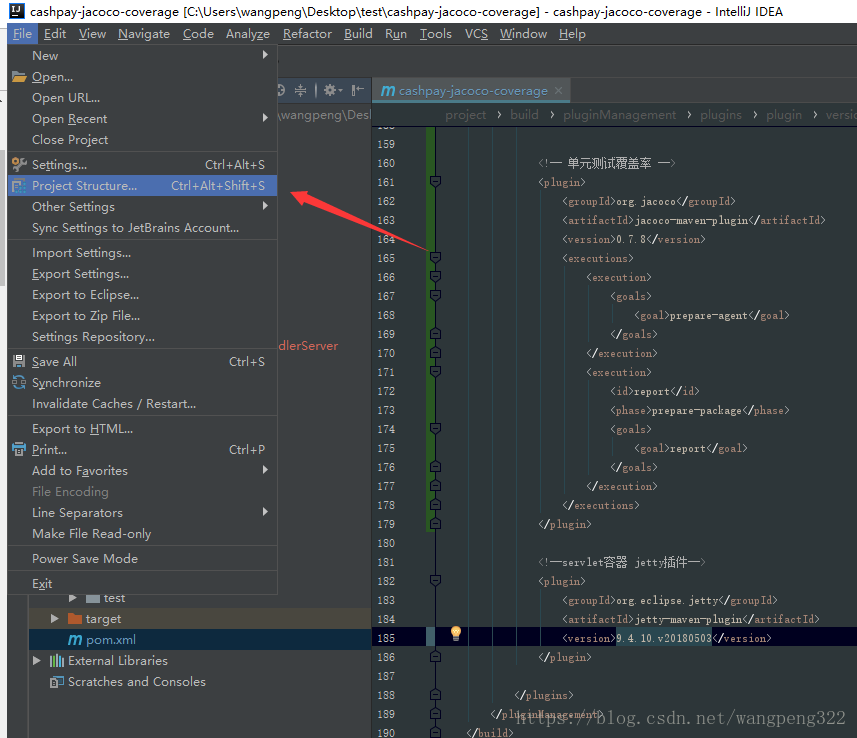Image resolution: width=857 pixels, height=738 pixels.
Task: Open the Add to Favorites submenu
Action: point(143,471)
